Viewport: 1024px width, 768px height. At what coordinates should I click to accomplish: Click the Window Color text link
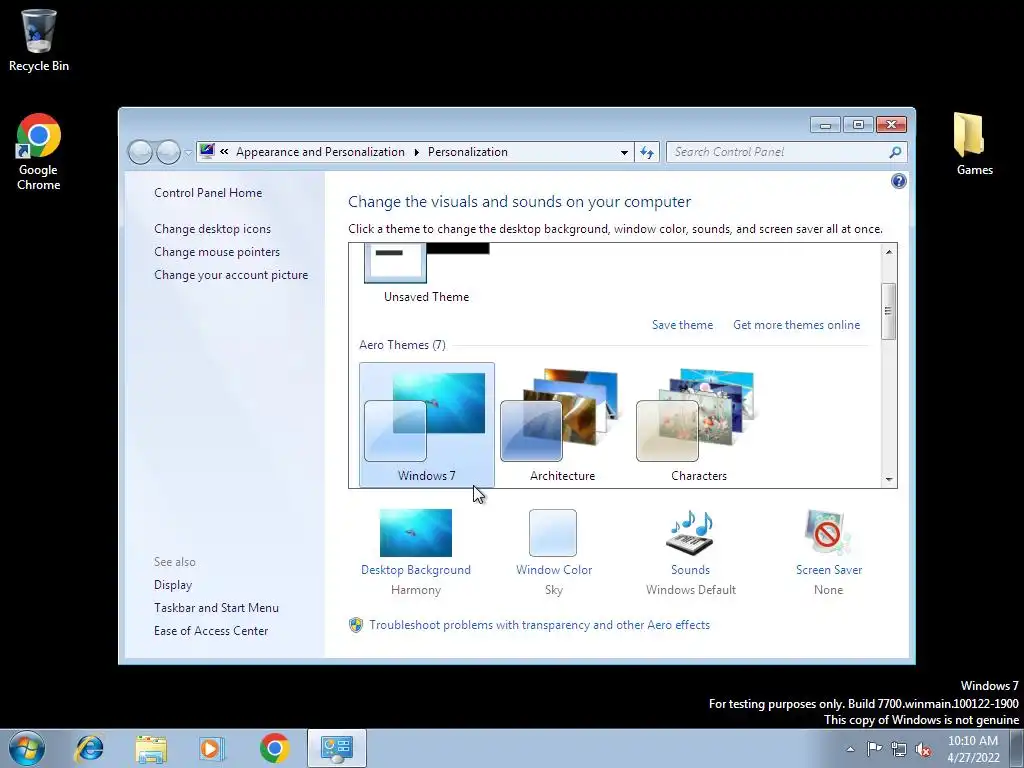554,570
